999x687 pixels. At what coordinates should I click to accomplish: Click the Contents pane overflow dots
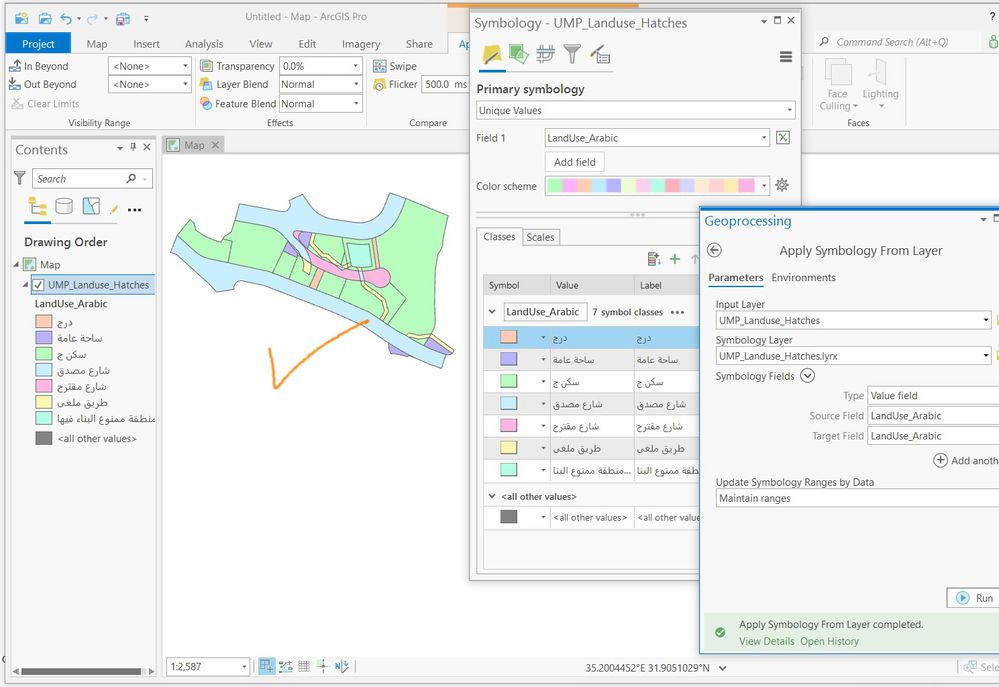[x=134, y=210]
